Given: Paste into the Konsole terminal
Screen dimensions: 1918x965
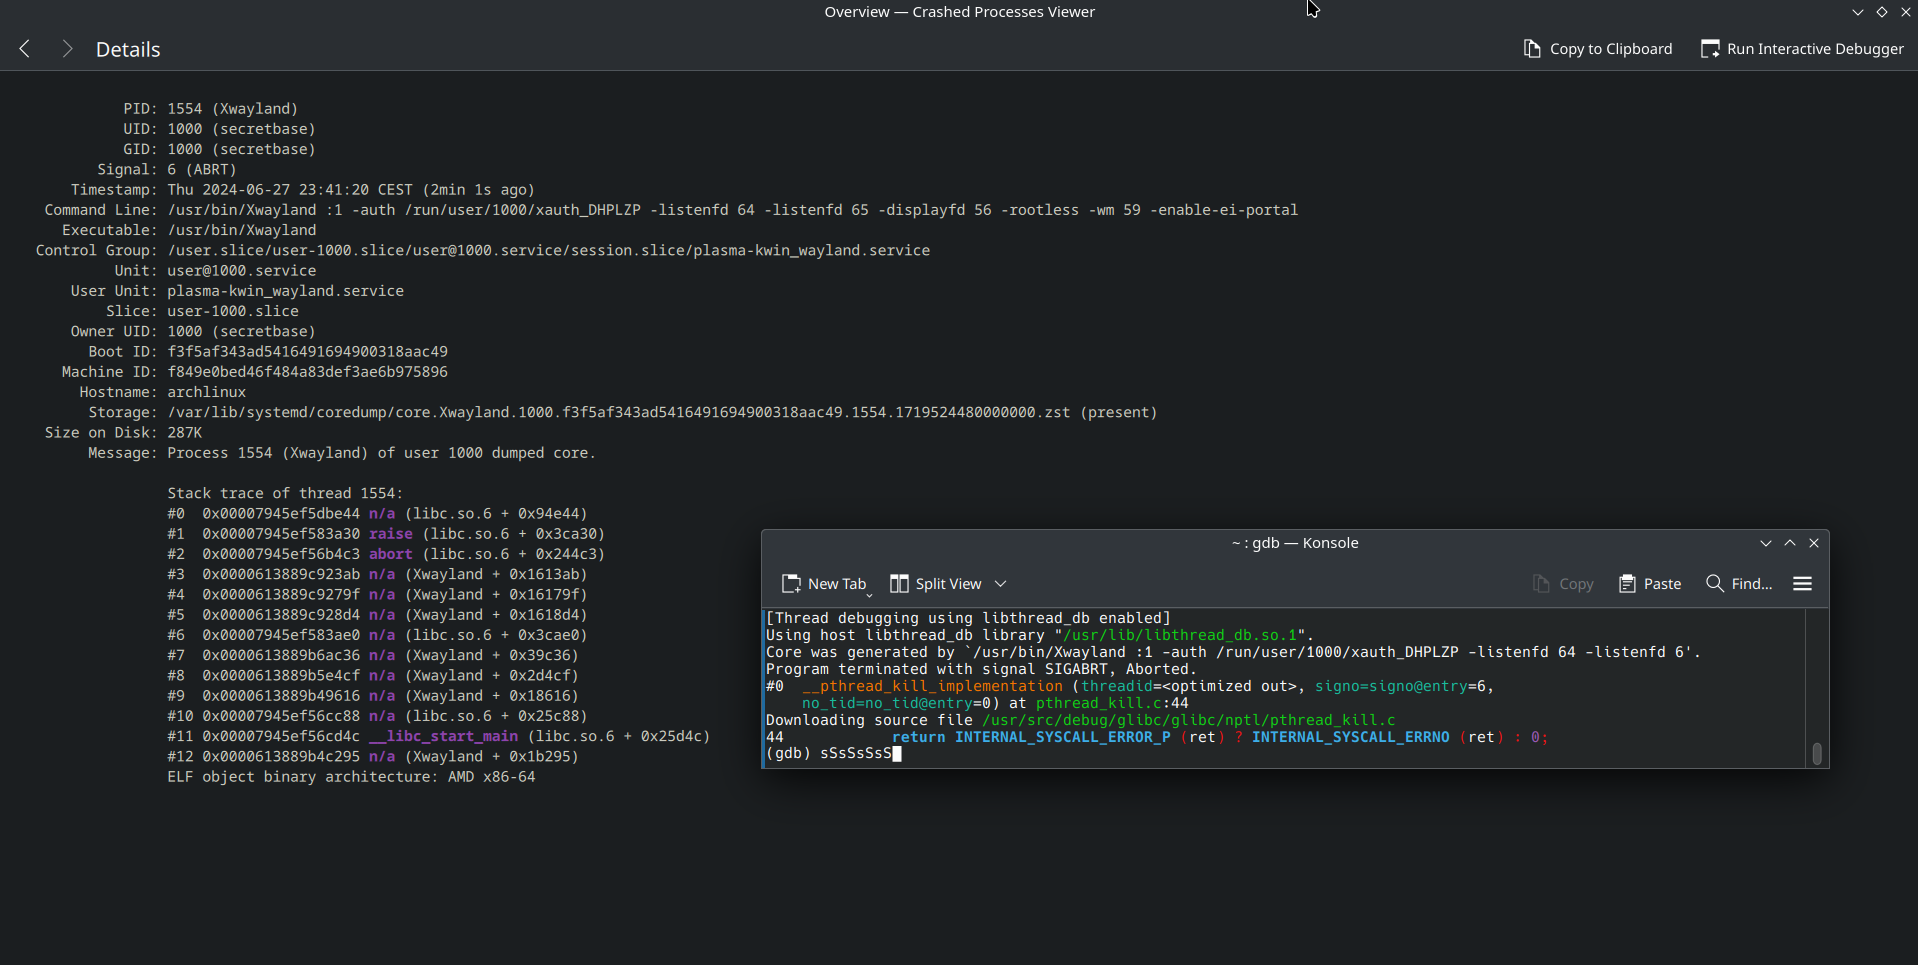Looking at the screenshot, I should coord(1650,584).
